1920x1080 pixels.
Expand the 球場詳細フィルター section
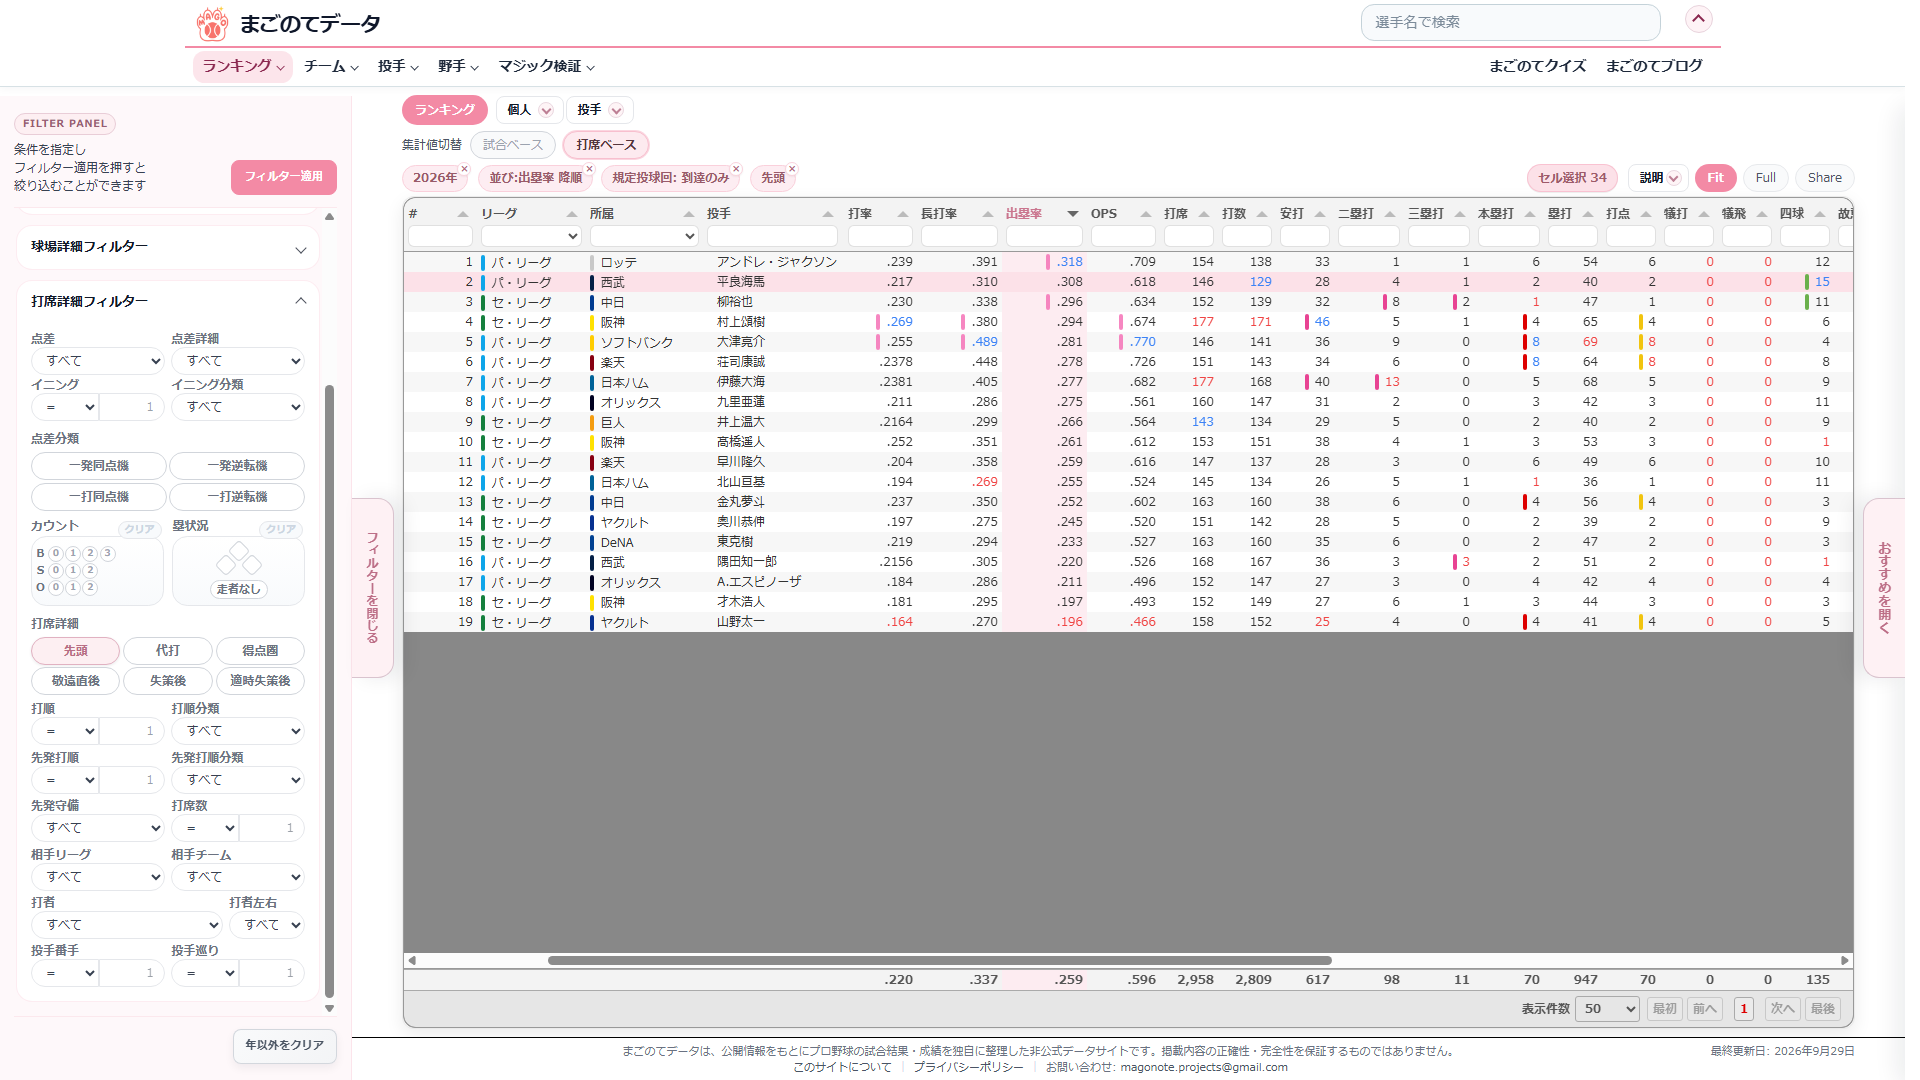168,248
